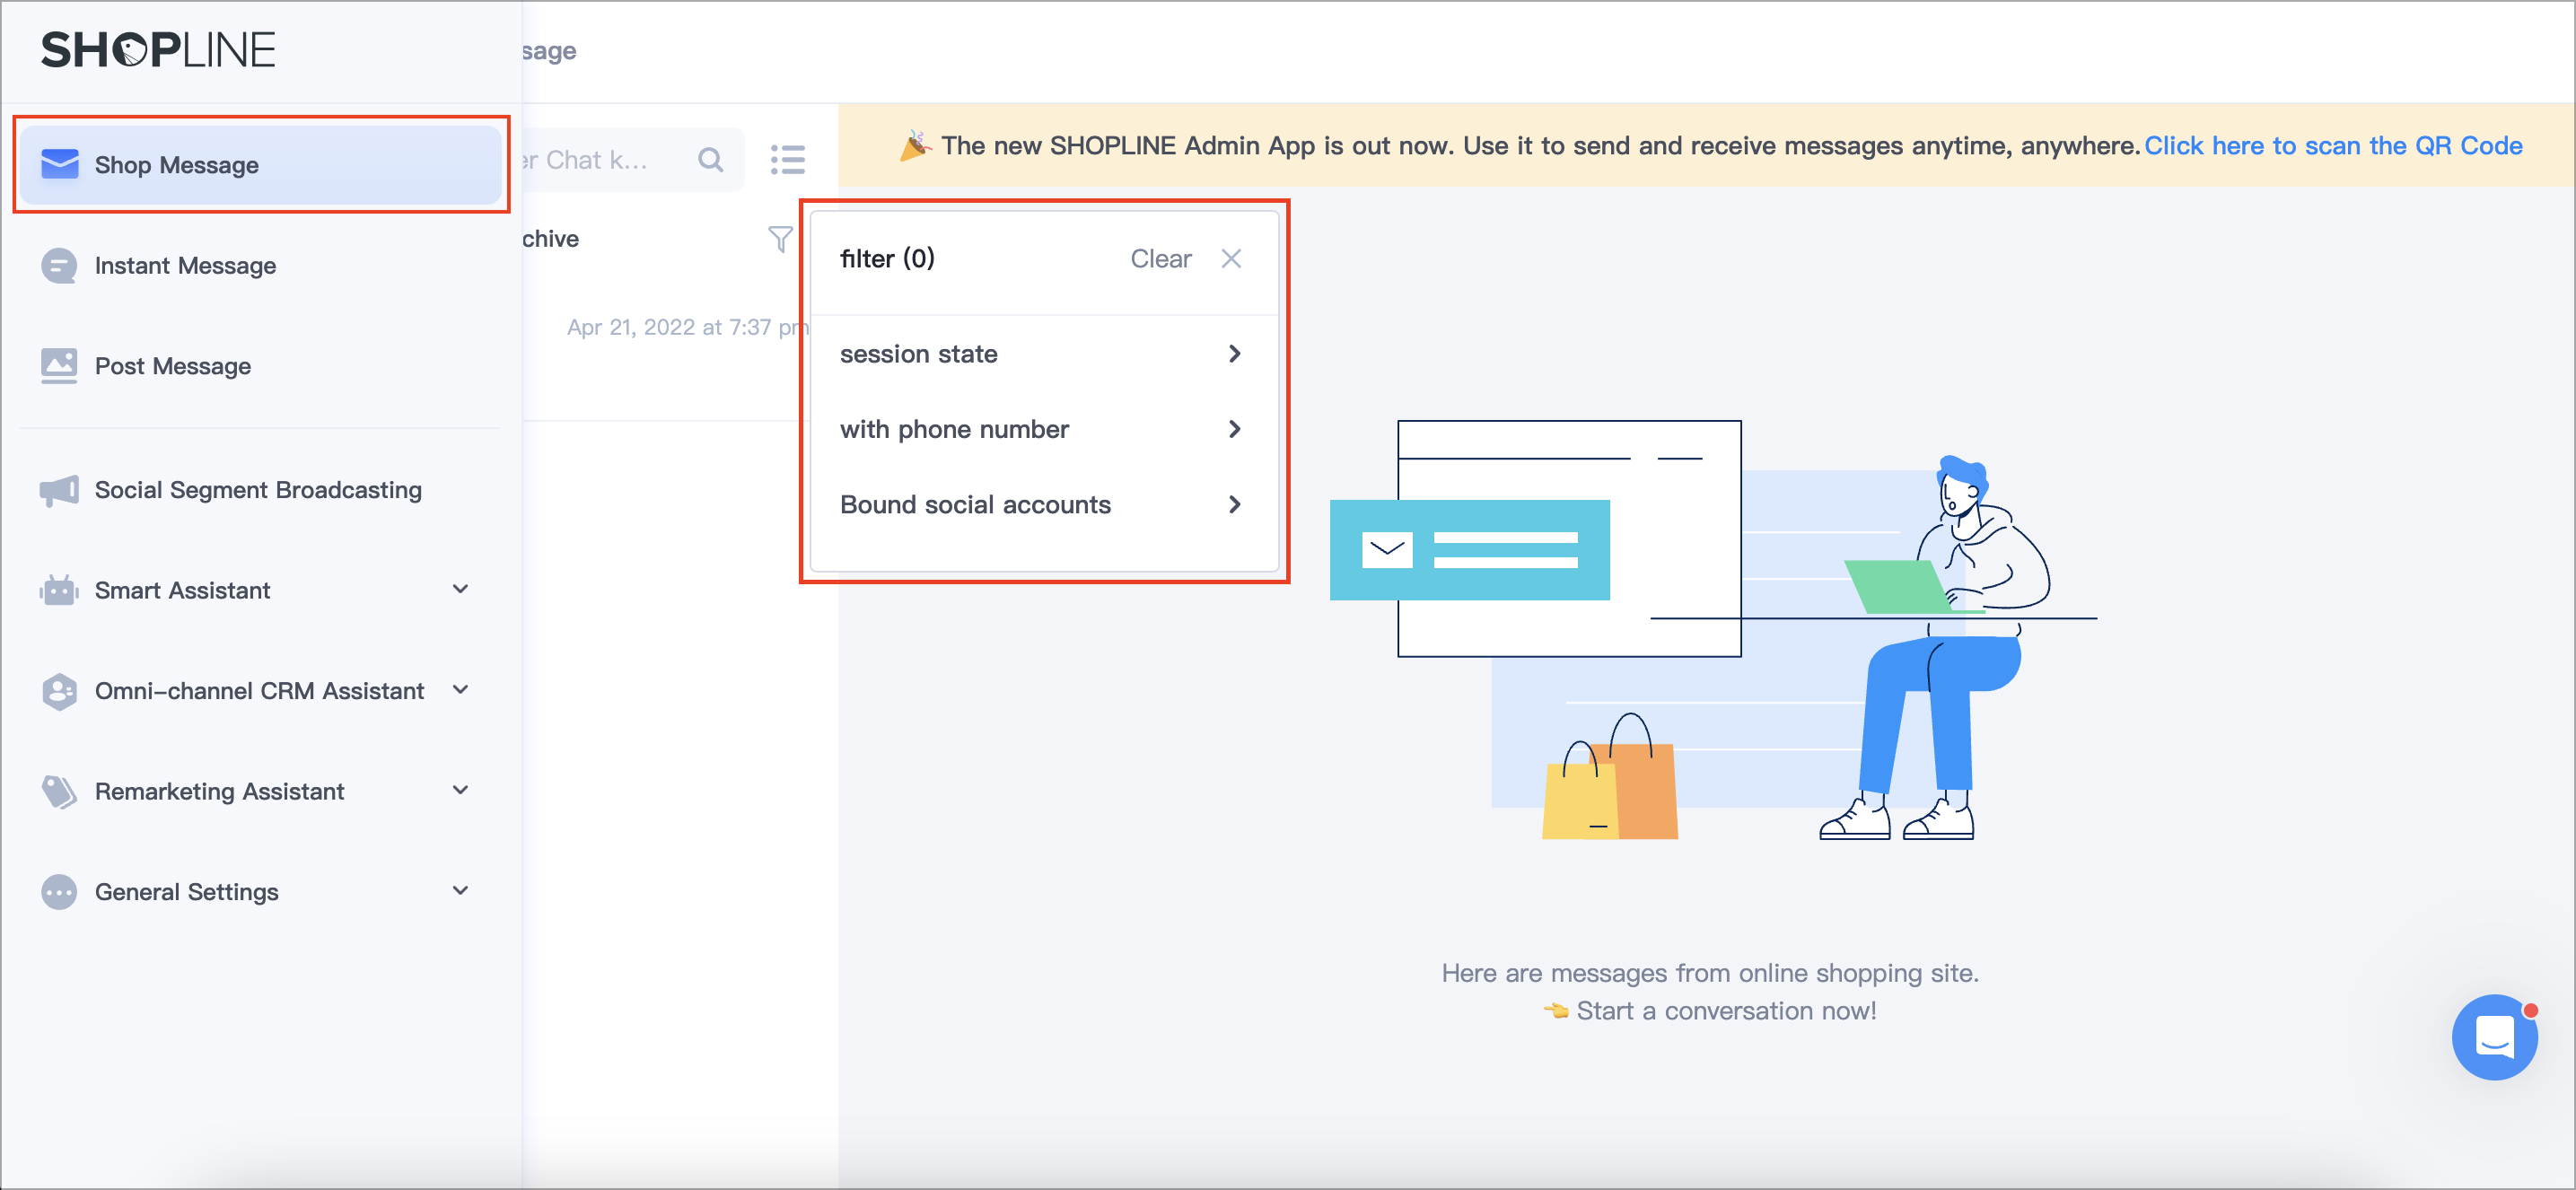
Task: Expand the General Settings chevron
Action: pos(460,890)
